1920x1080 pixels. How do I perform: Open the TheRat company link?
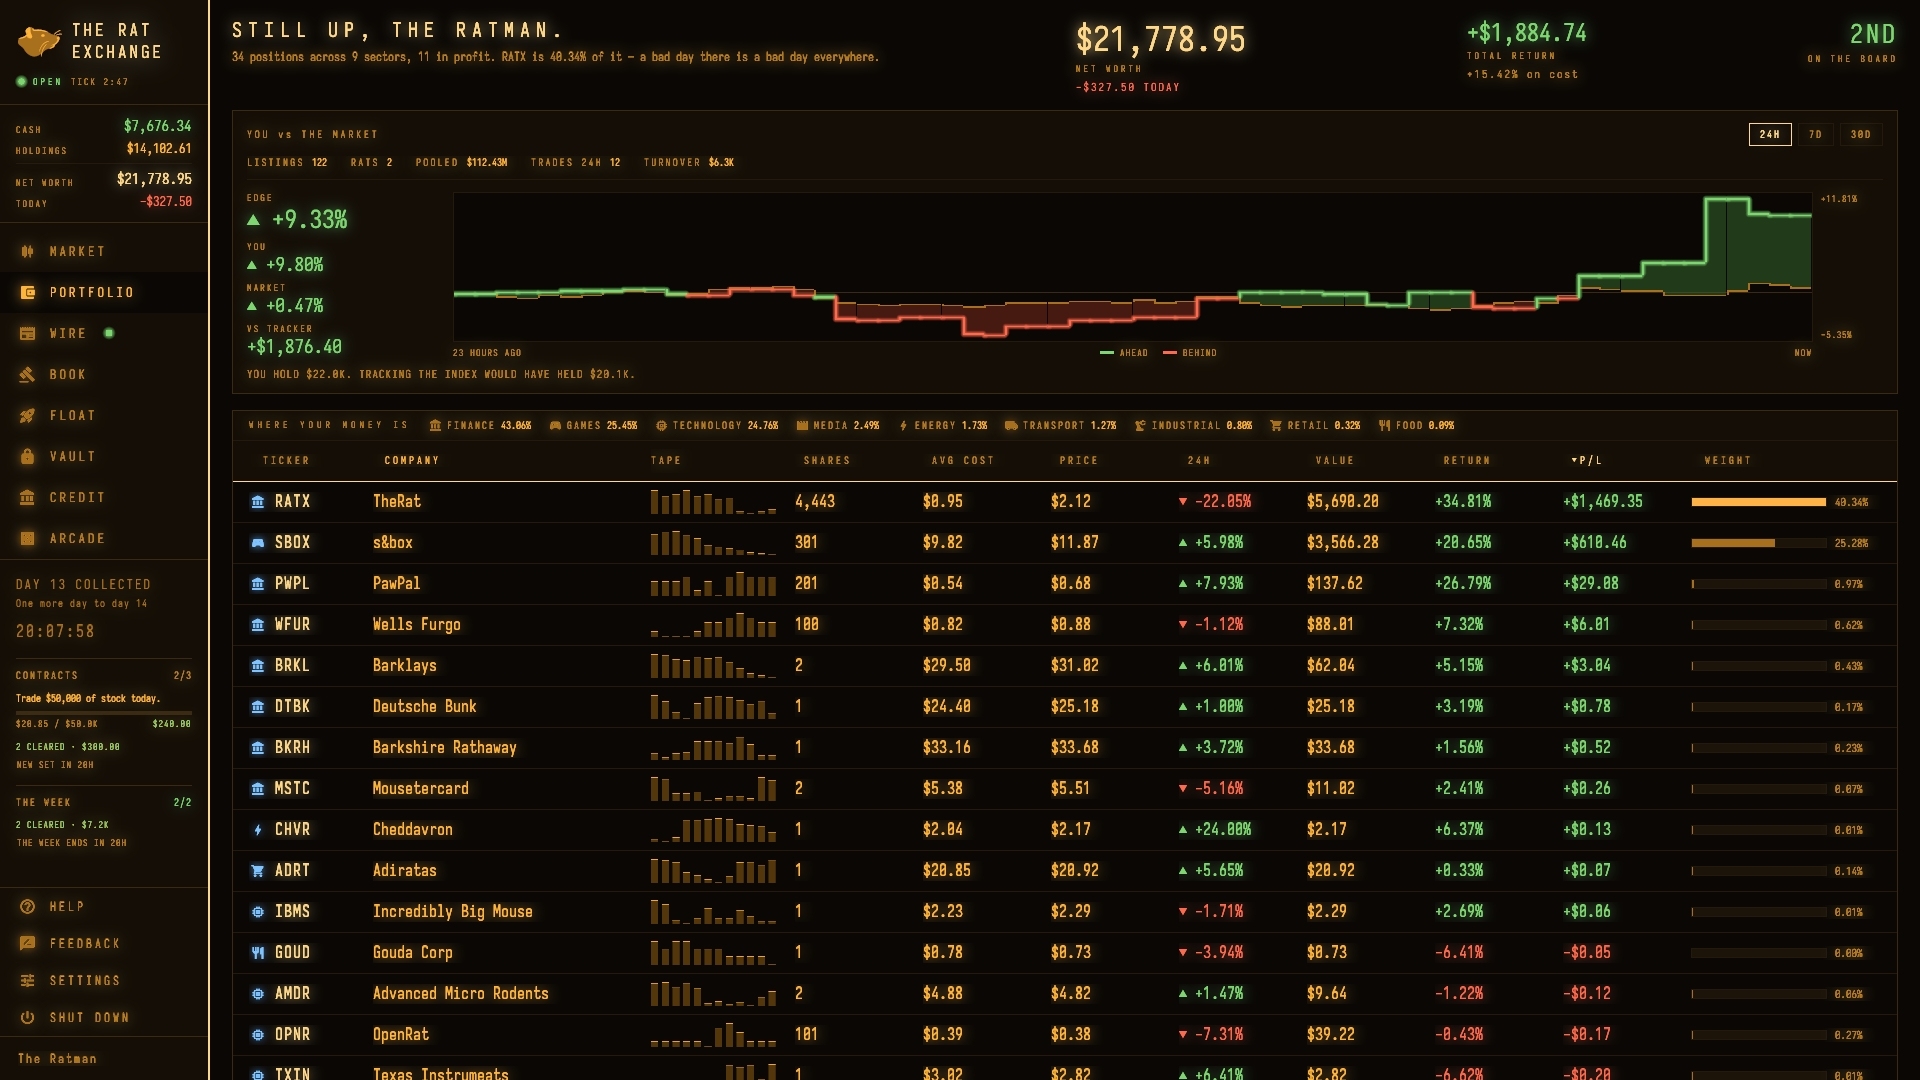click(397, 501)
